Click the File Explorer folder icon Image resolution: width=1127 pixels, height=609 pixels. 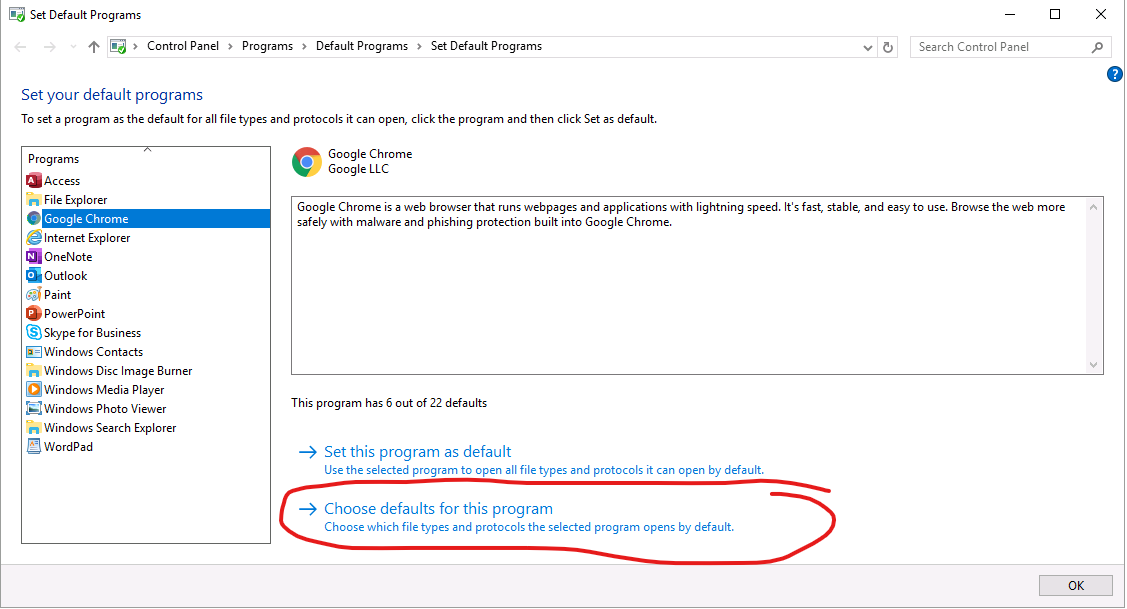(x=34, y=200)
